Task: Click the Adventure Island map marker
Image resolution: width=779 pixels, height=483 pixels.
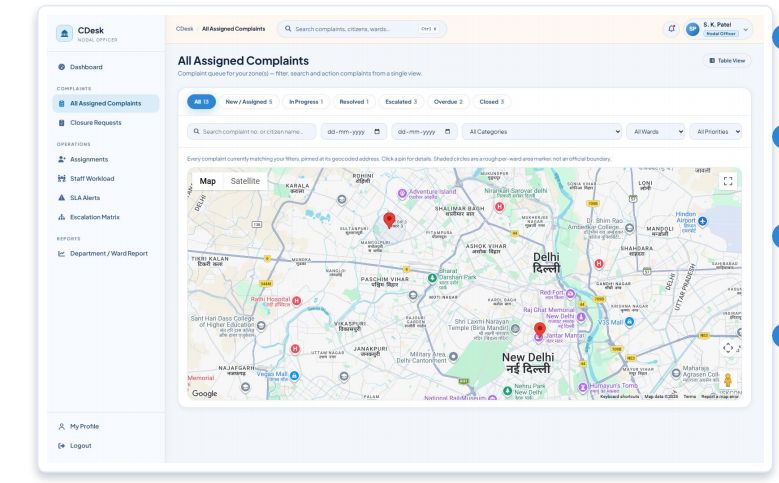Action: (x=402, y=193)
